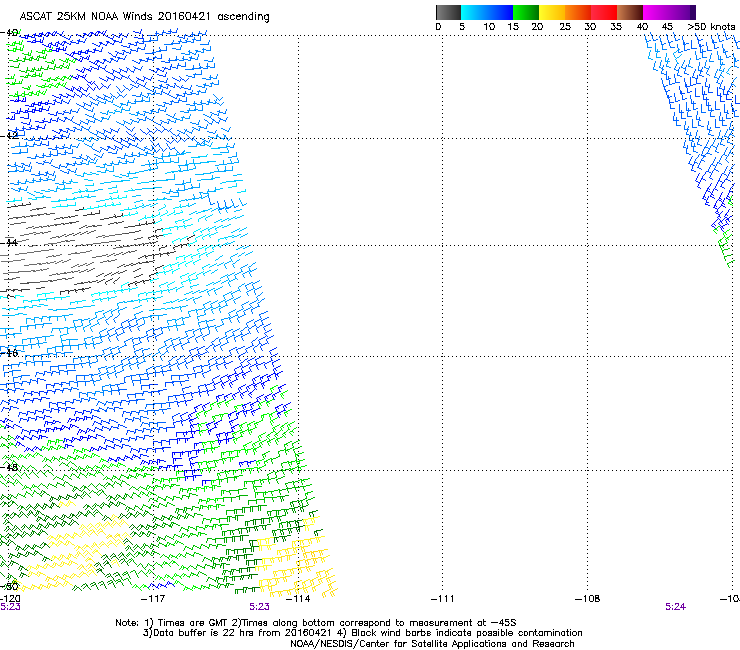The image size is (740, 650).
Task: Click the '-44' latitude axis label
Action: 9,243
